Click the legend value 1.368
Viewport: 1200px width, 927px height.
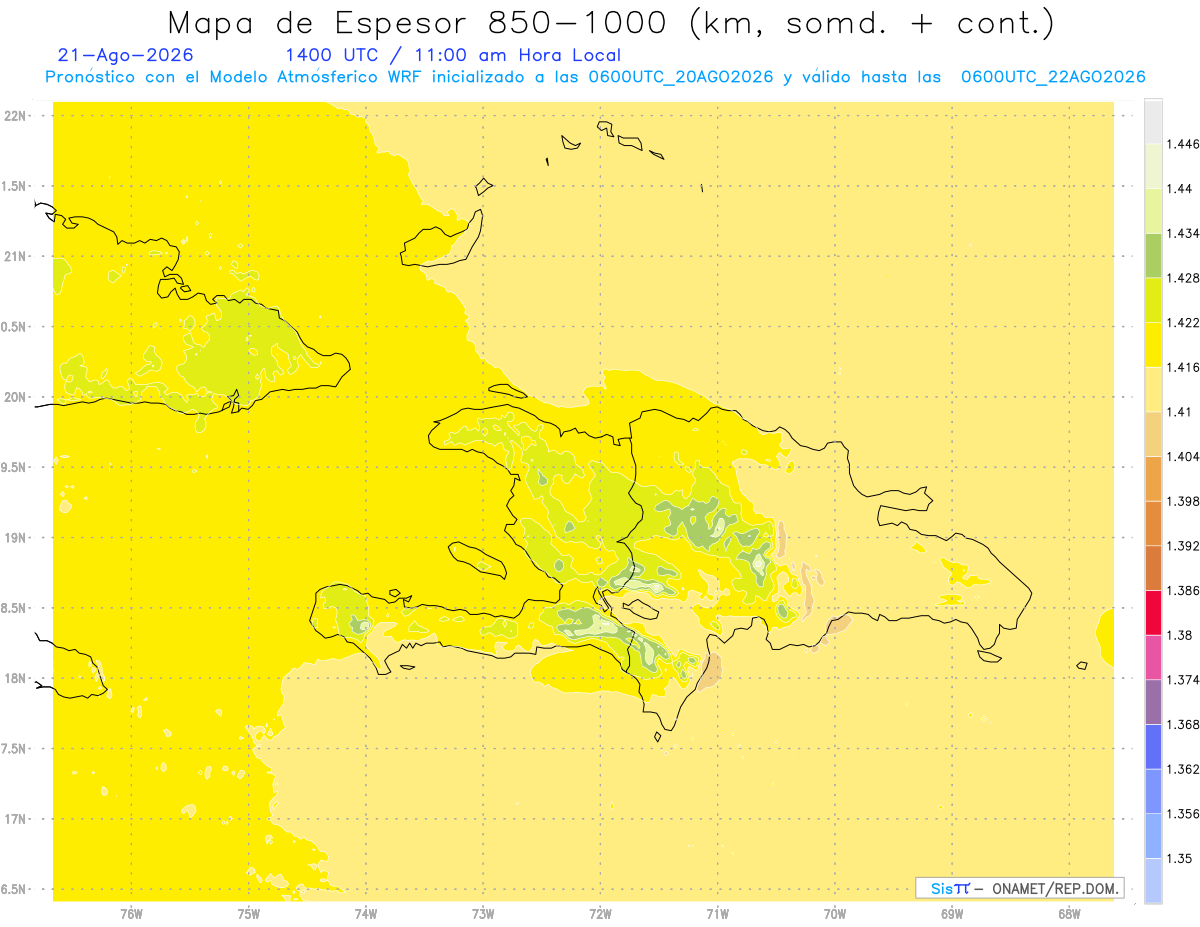1183,725
